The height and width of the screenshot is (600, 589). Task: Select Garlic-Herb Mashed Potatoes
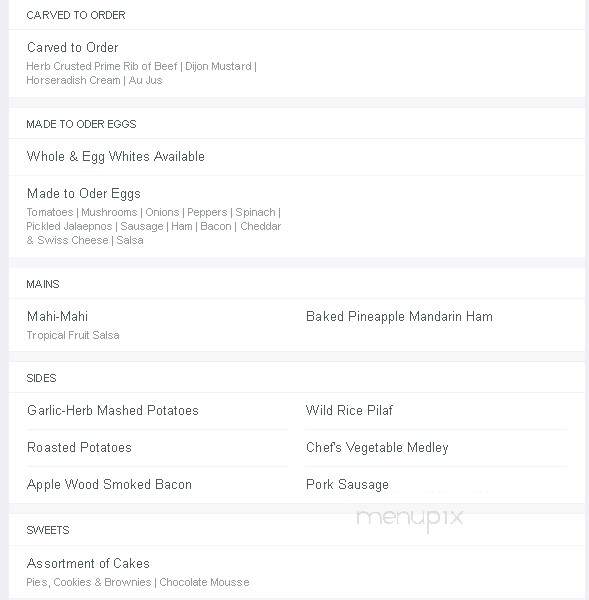113,411
